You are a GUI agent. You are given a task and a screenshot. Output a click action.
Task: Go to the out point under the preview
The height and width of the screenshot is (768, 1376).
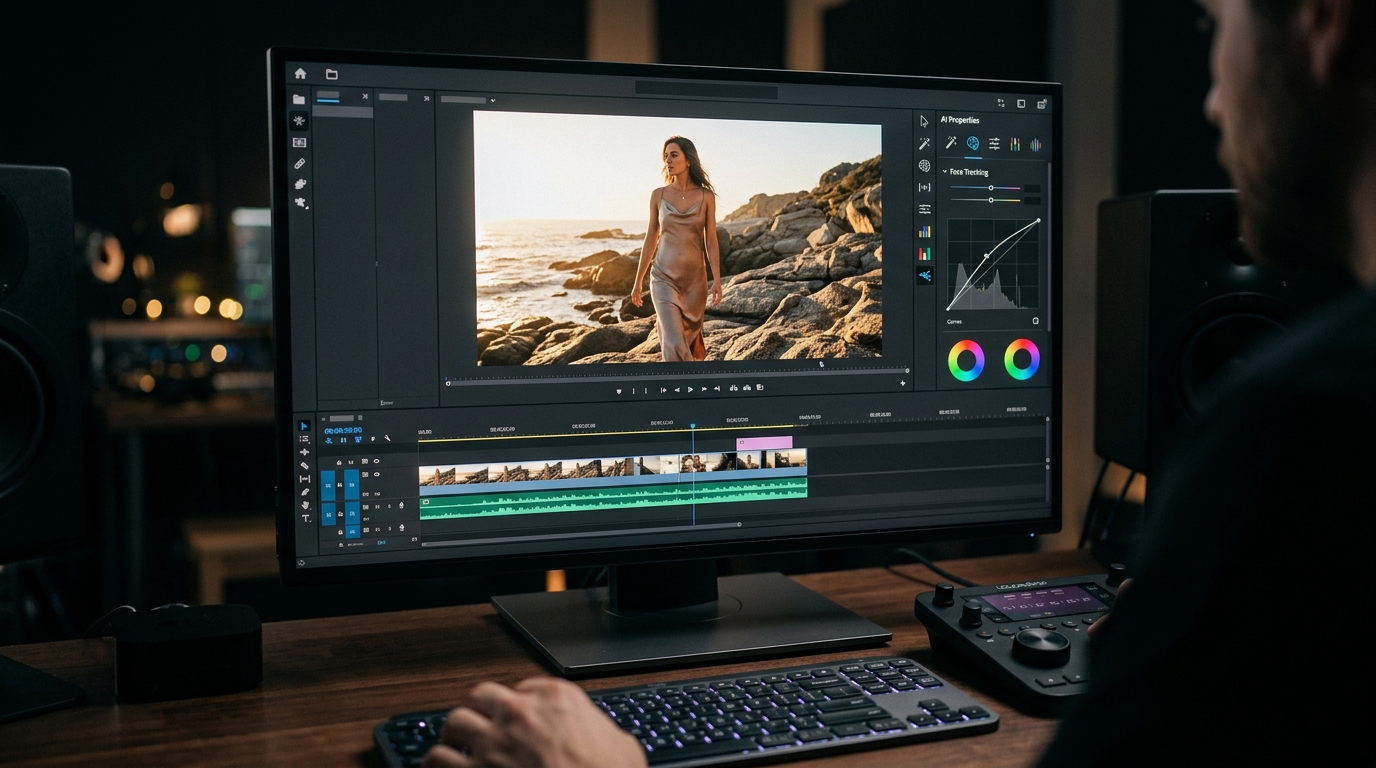pos(717,389)
